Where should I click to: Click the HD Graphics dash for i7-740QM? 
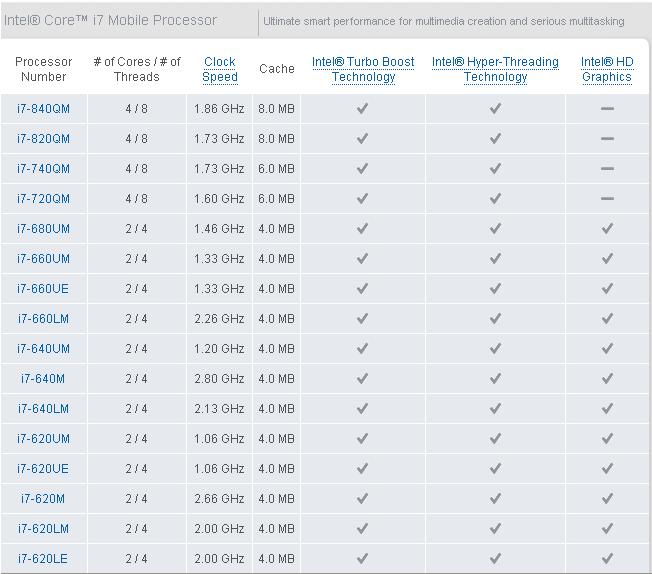[607, 168]
